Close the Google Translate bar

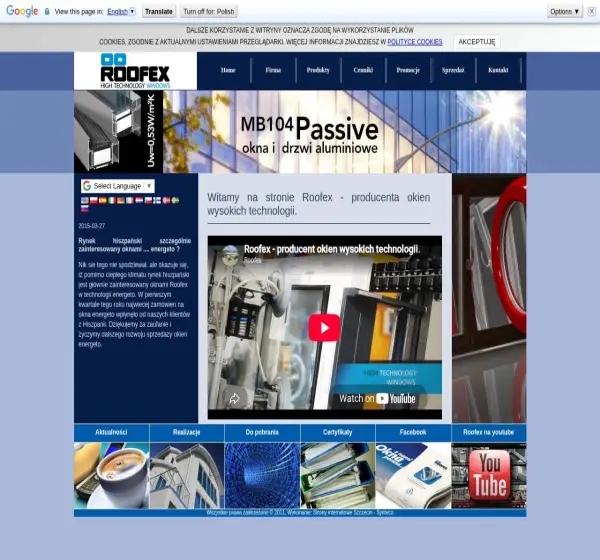(592, 11)
